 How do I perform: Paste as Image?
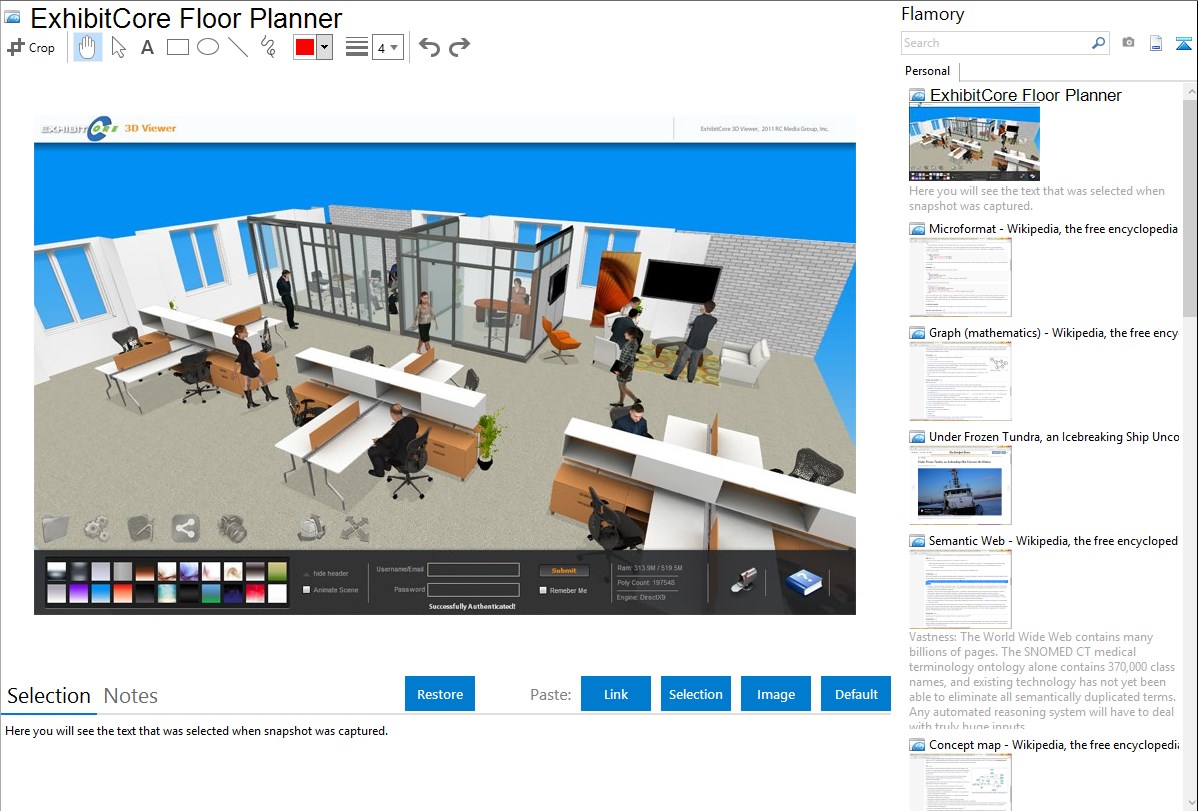[776, 694]
